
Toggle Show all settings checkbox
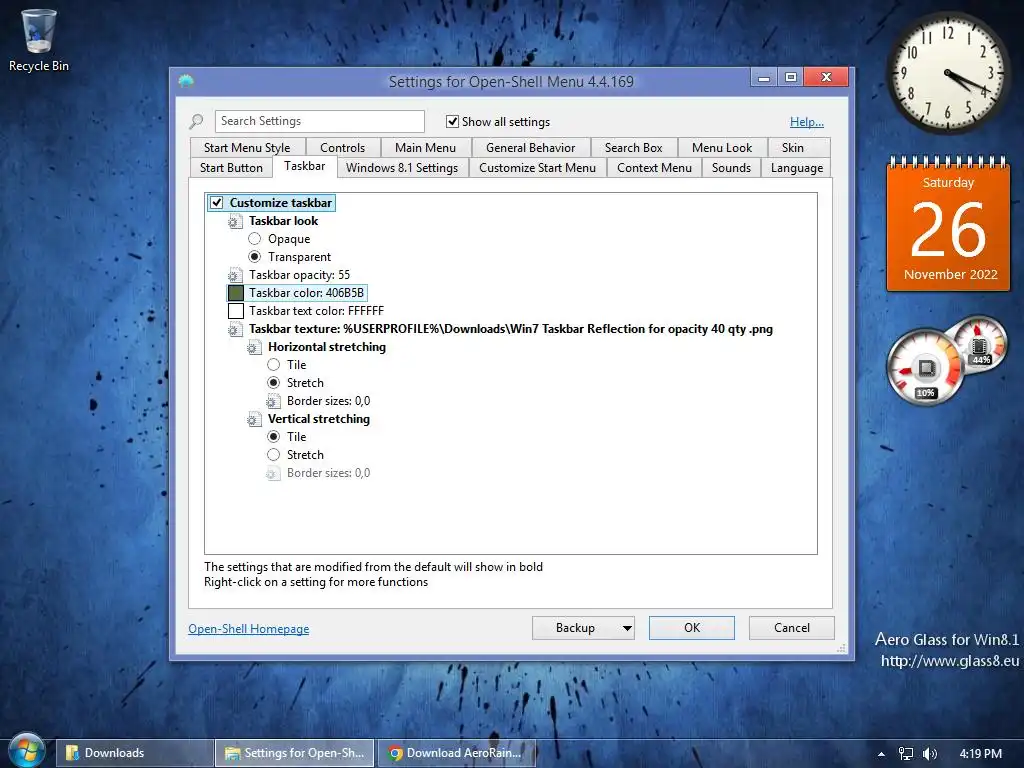coord(452,121)
